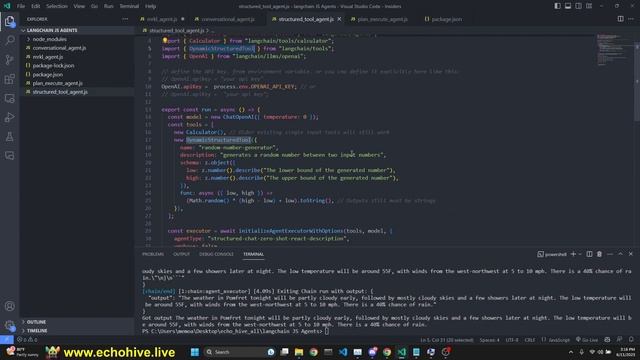Split the editor to the right
This screenshot has width=640, height=360.
point(620,19)
